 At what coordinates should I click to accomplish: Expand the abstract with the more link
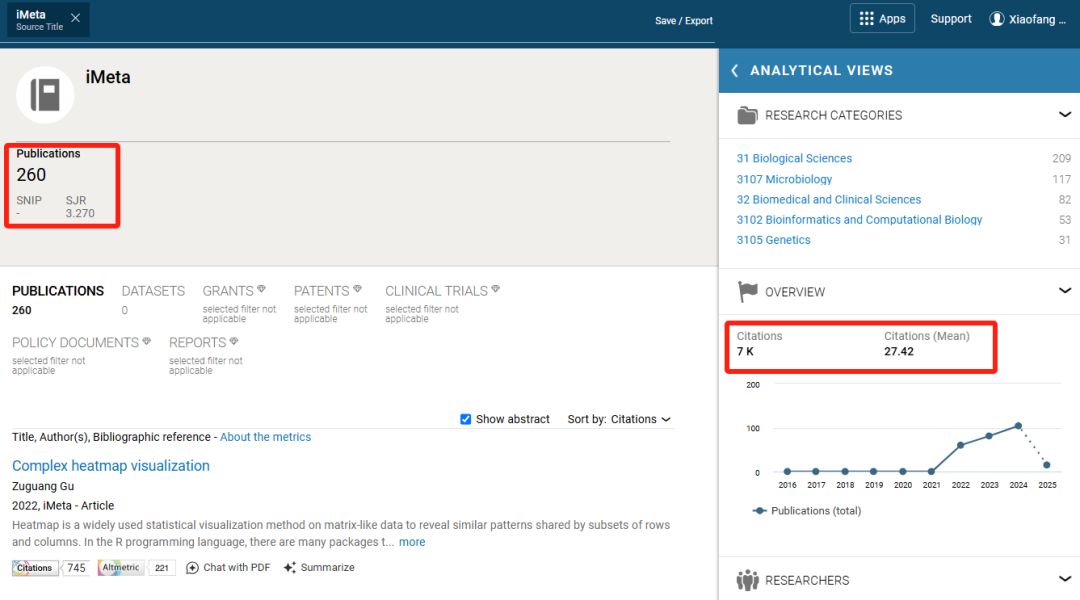[x=412, y=542]
